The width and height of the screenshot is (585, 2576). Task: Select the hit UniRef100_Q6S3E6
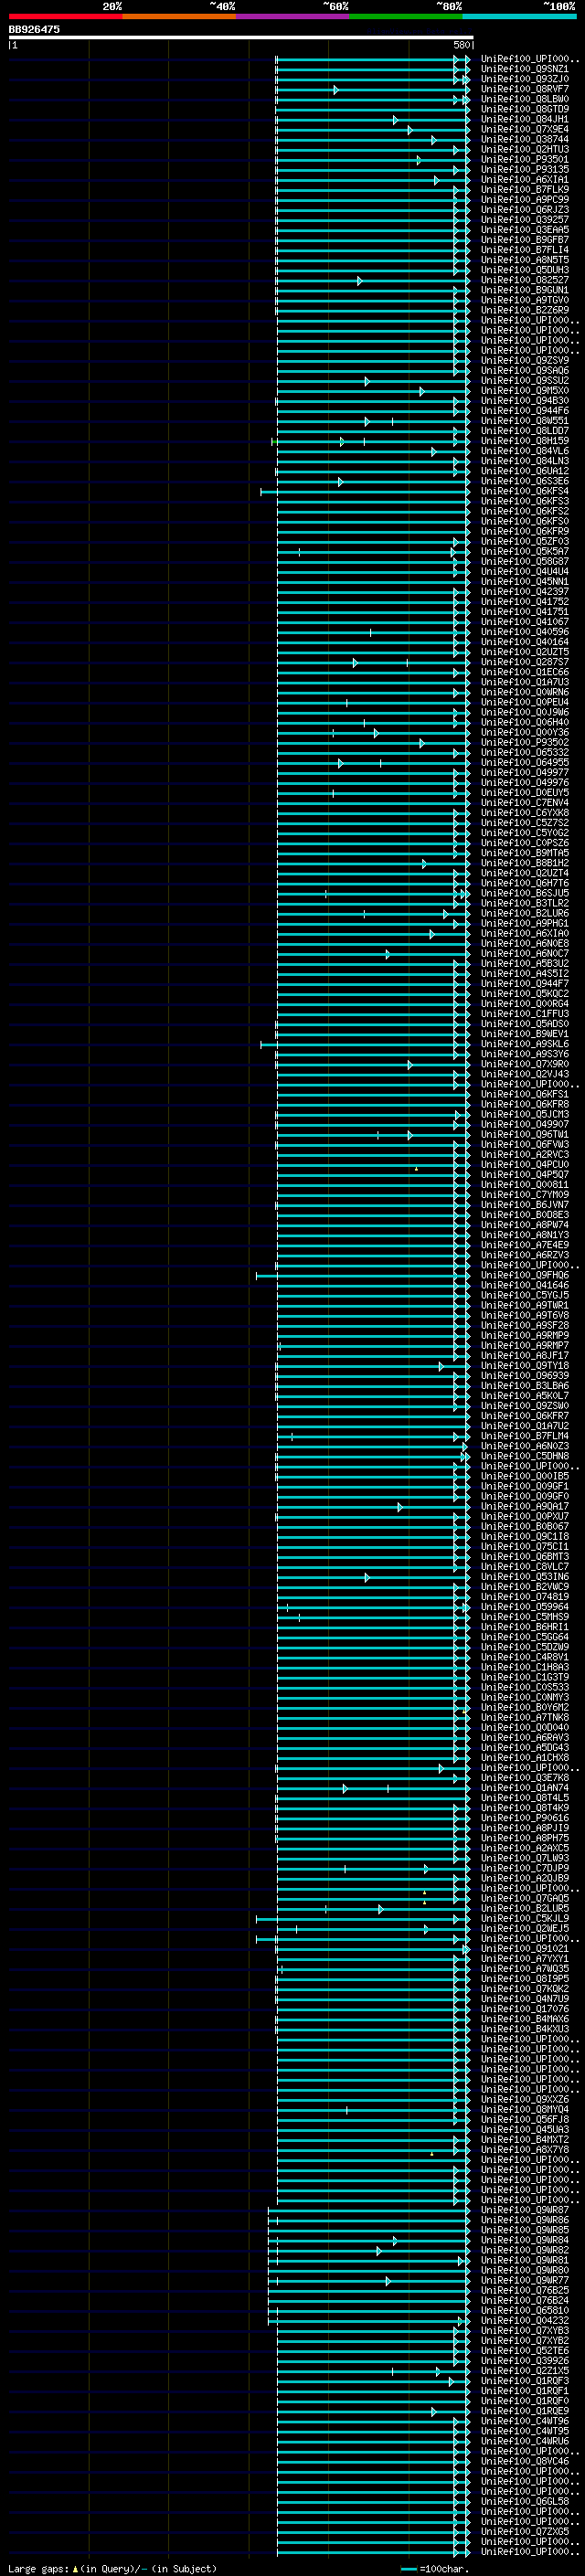coord(525,481)
